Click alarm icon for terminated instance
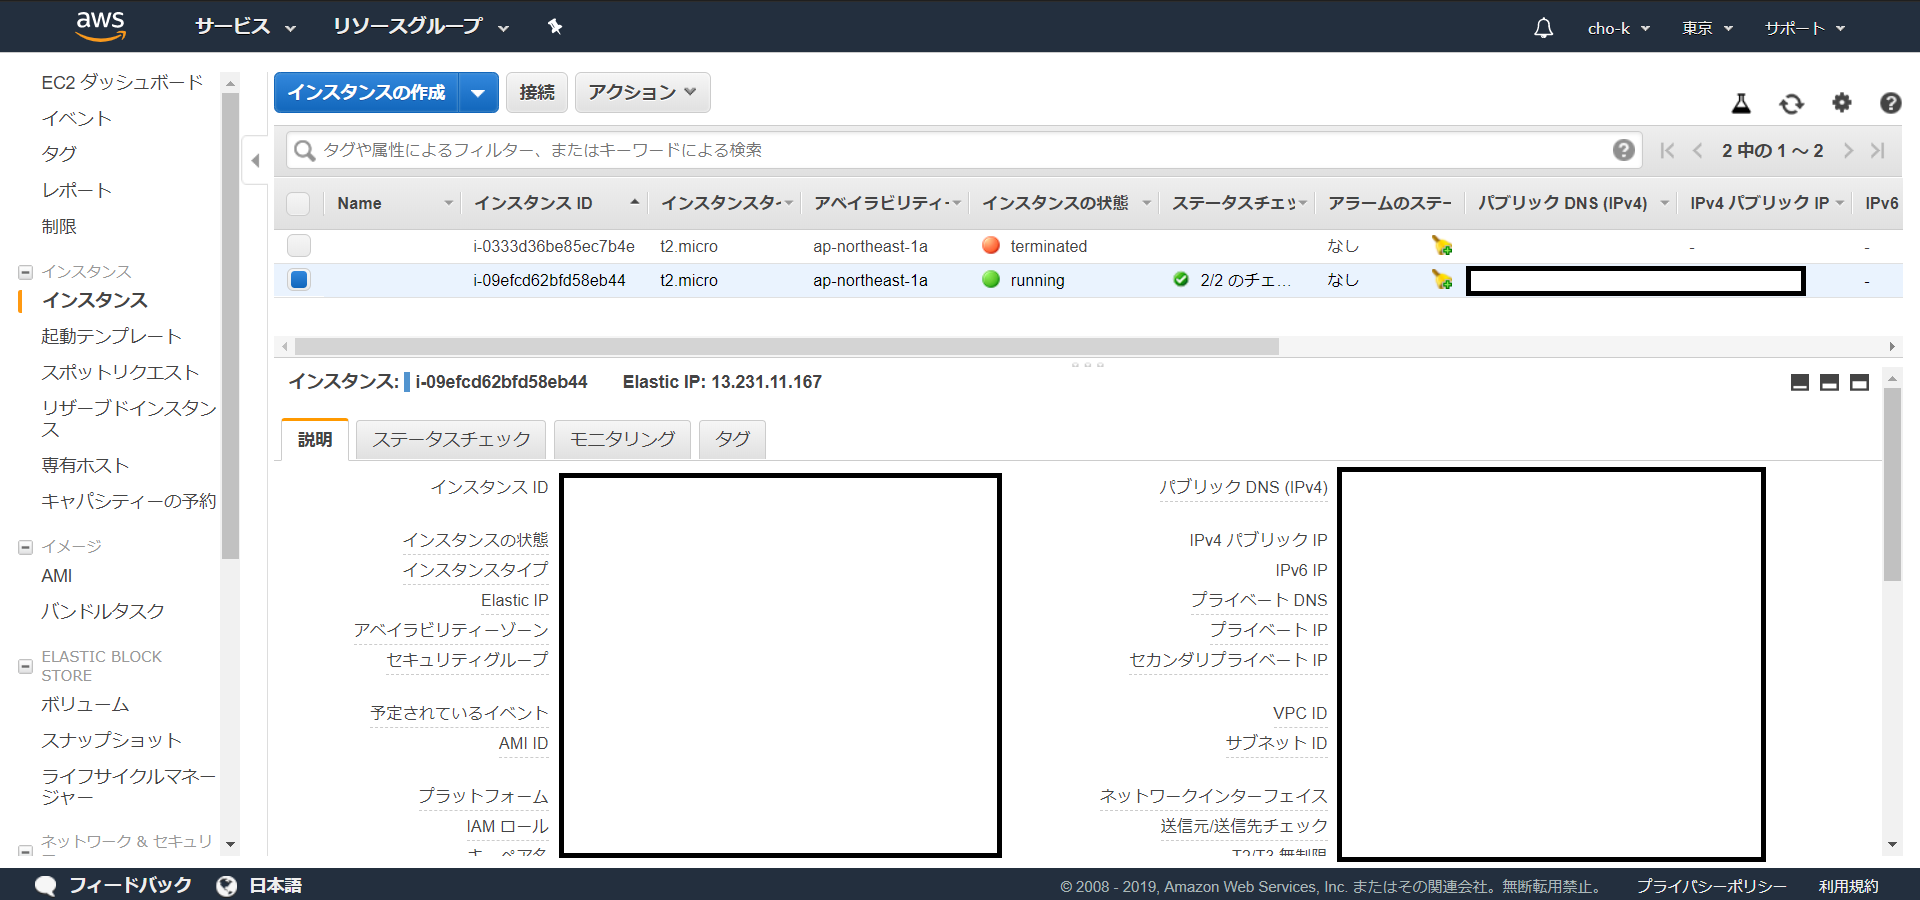Image resolution: width=1920 pixels, height=900 pixels. (1442, 246)
